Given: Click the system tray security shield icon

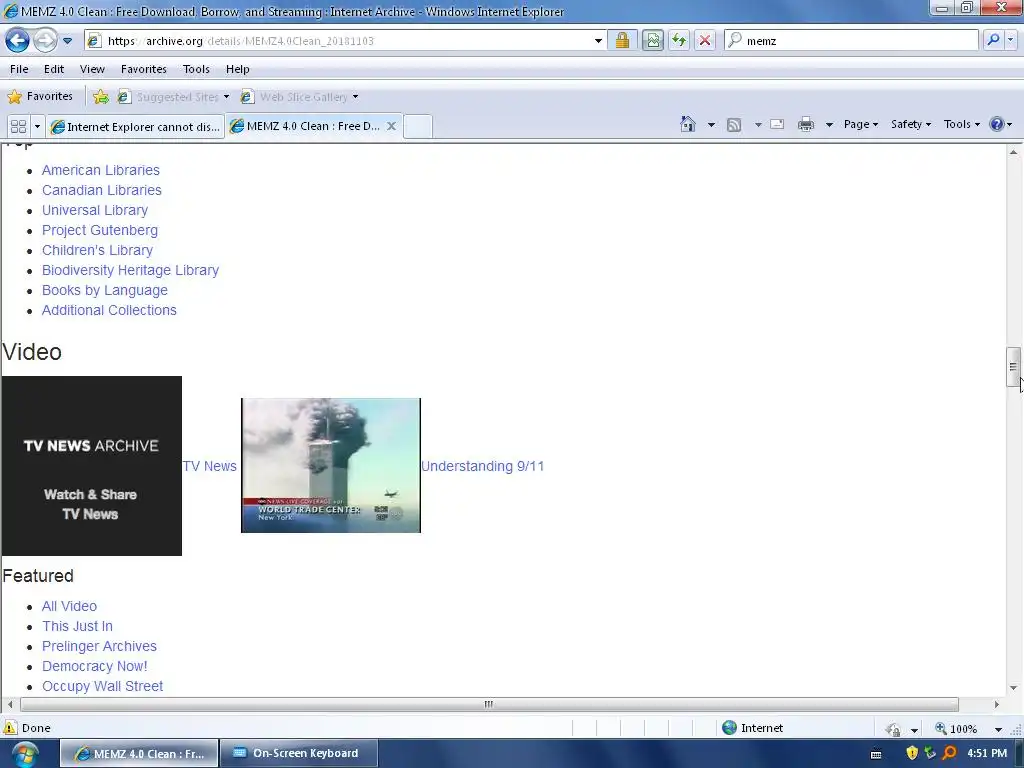Looking at the screenshot, I should click(x=912, y=753).
